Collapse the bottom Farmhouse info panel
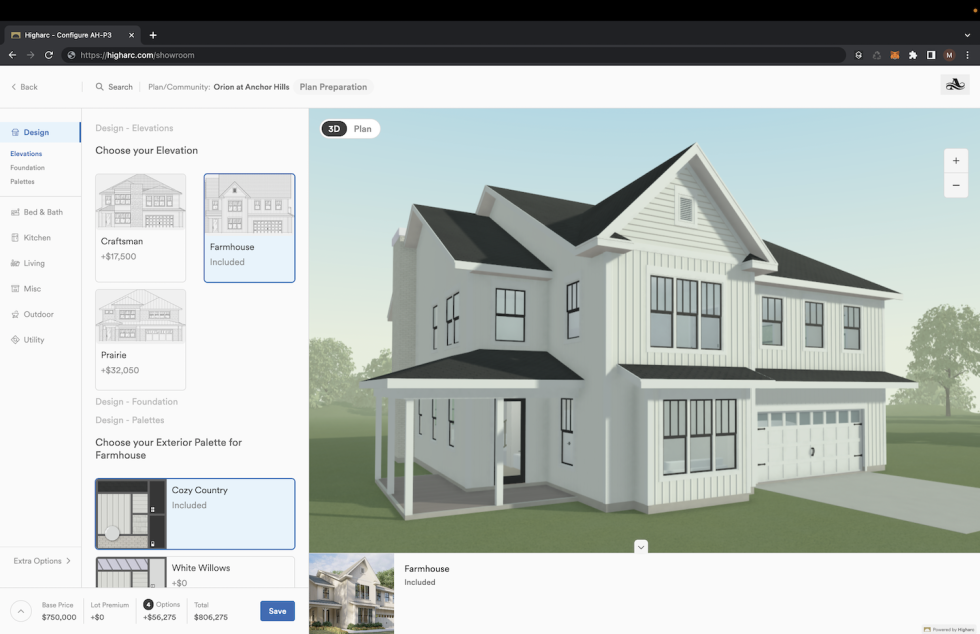The width and height of the screenshot is (980, 634). coord(641,546)
